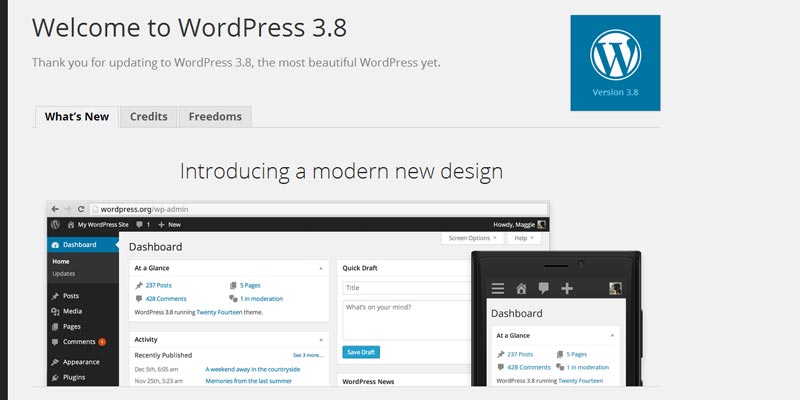Click the browser reload icon beside the address bar

80,209
